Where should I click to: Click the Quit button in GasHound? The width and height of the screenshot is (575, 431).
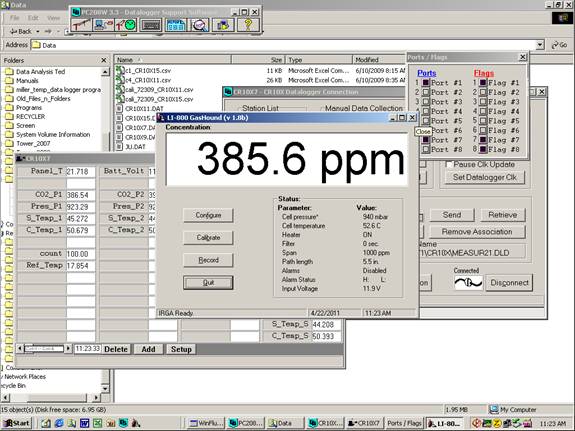208,283
